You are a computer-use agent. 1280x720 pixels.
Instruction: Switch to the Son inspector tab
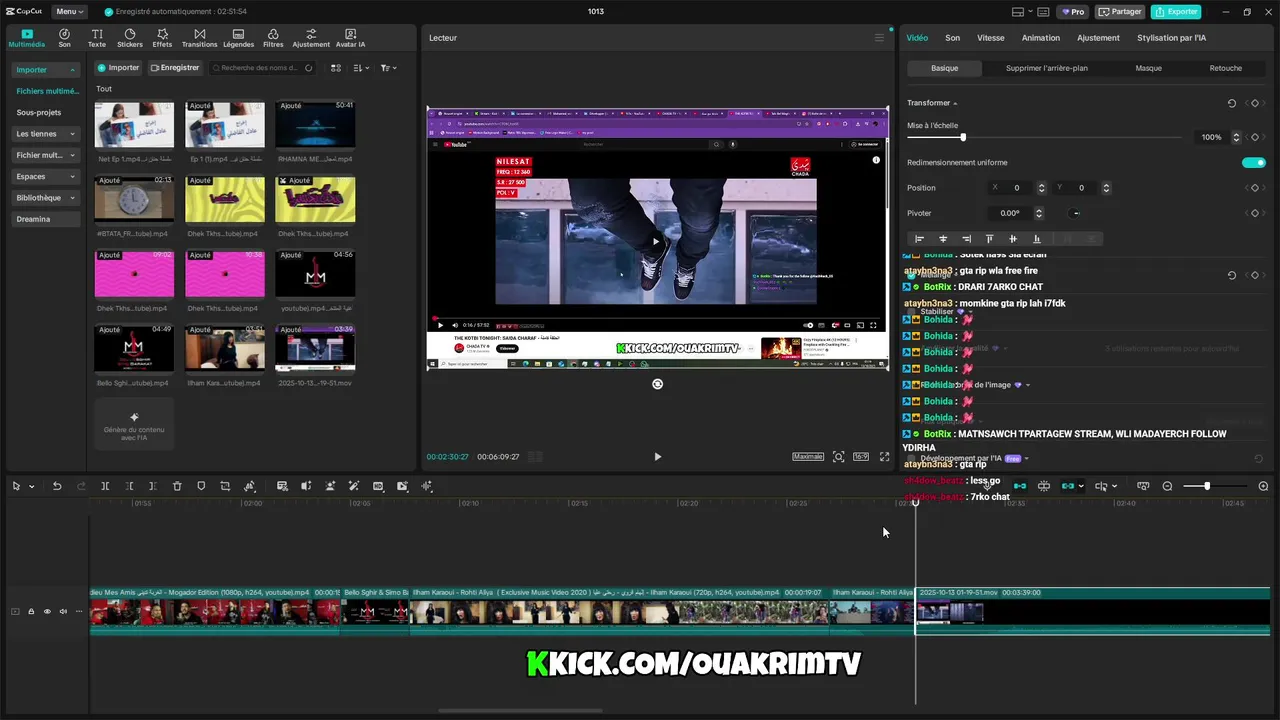[x=952, y=38]
